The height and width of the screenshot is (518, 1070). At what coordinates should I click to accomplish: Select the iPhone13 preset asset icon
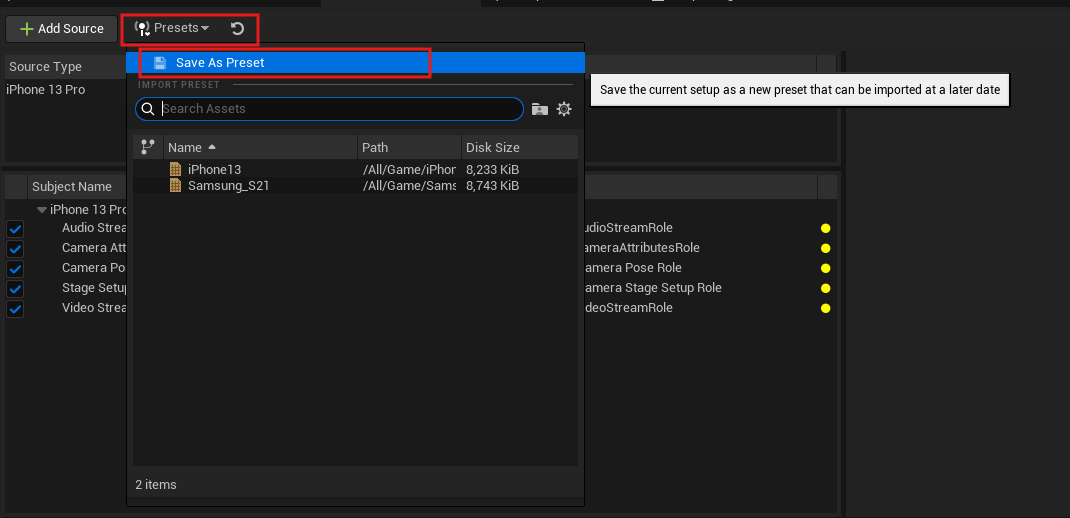(177, 170)
